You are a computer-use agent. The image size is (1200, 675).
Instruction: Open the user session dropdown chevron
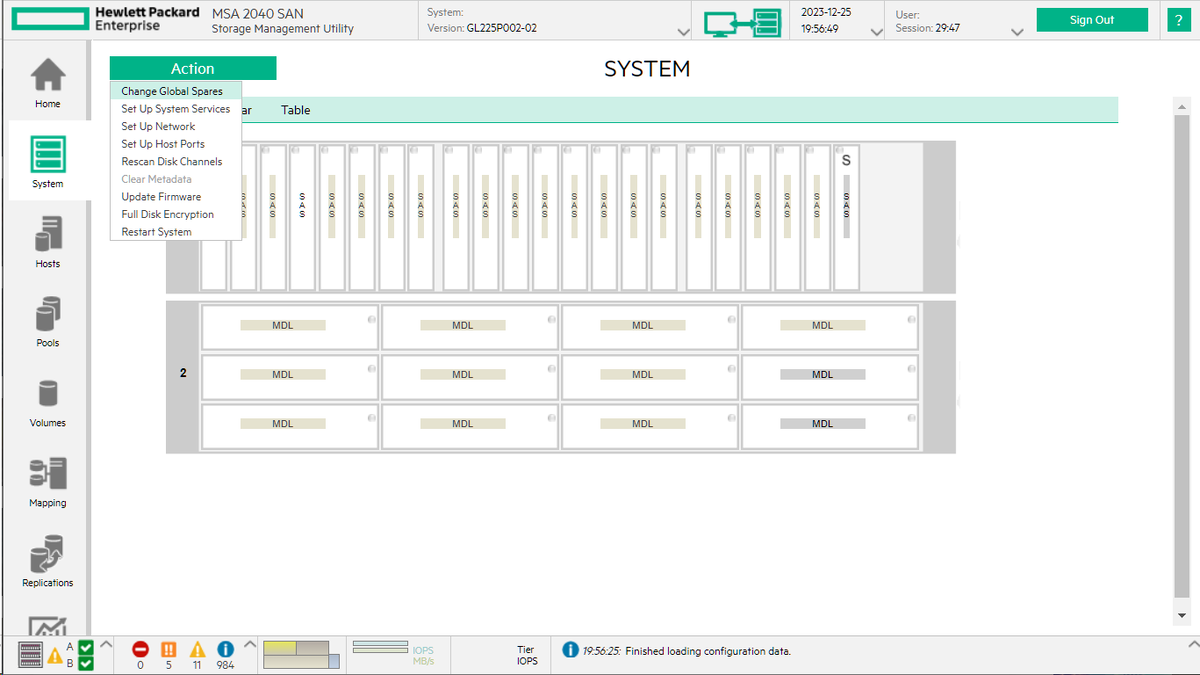coord(1017,32)
